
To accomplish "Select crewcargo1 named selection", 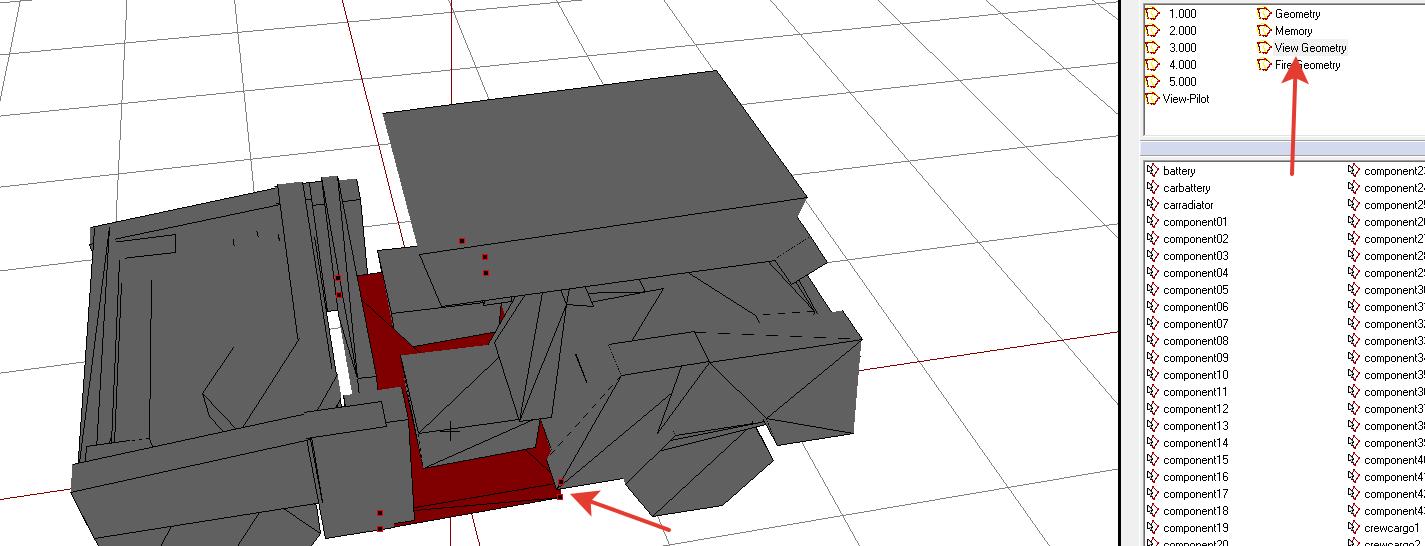I will pos(1391,528).
